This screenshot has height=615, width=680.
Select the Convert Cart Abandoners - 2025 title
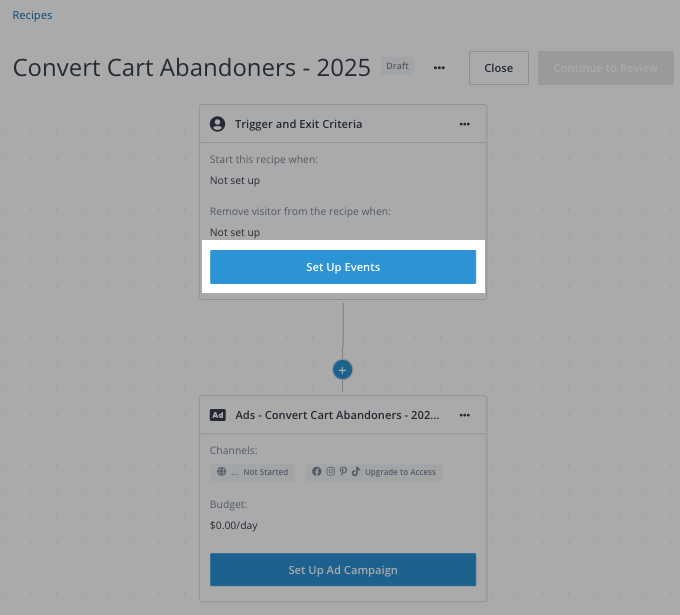tap(192, 68)
